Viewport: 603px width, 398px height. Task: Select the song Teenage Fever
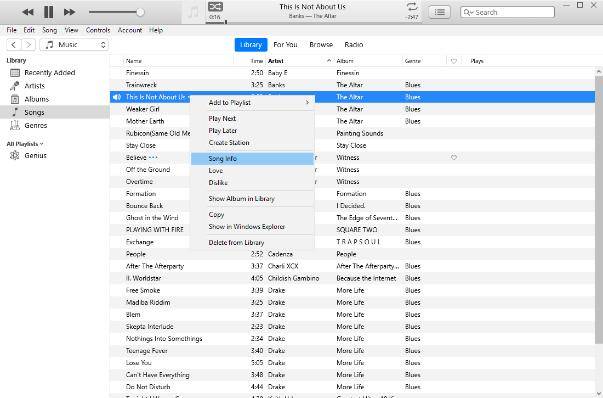point(352,351)
